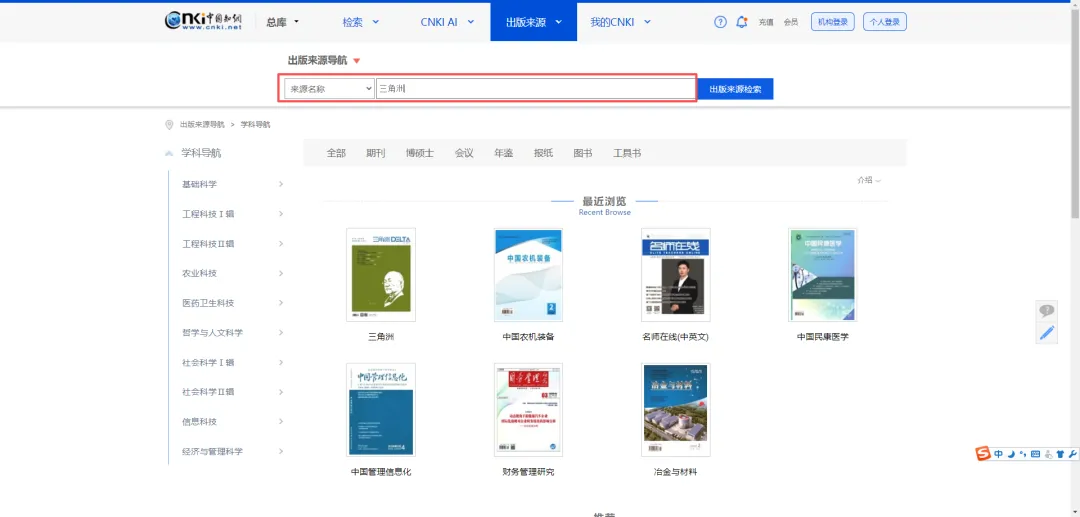Viewport: 1080px width, 517px height.
Task: Expand 经济与管理科学 category chevron
Action: click(281, 451)
